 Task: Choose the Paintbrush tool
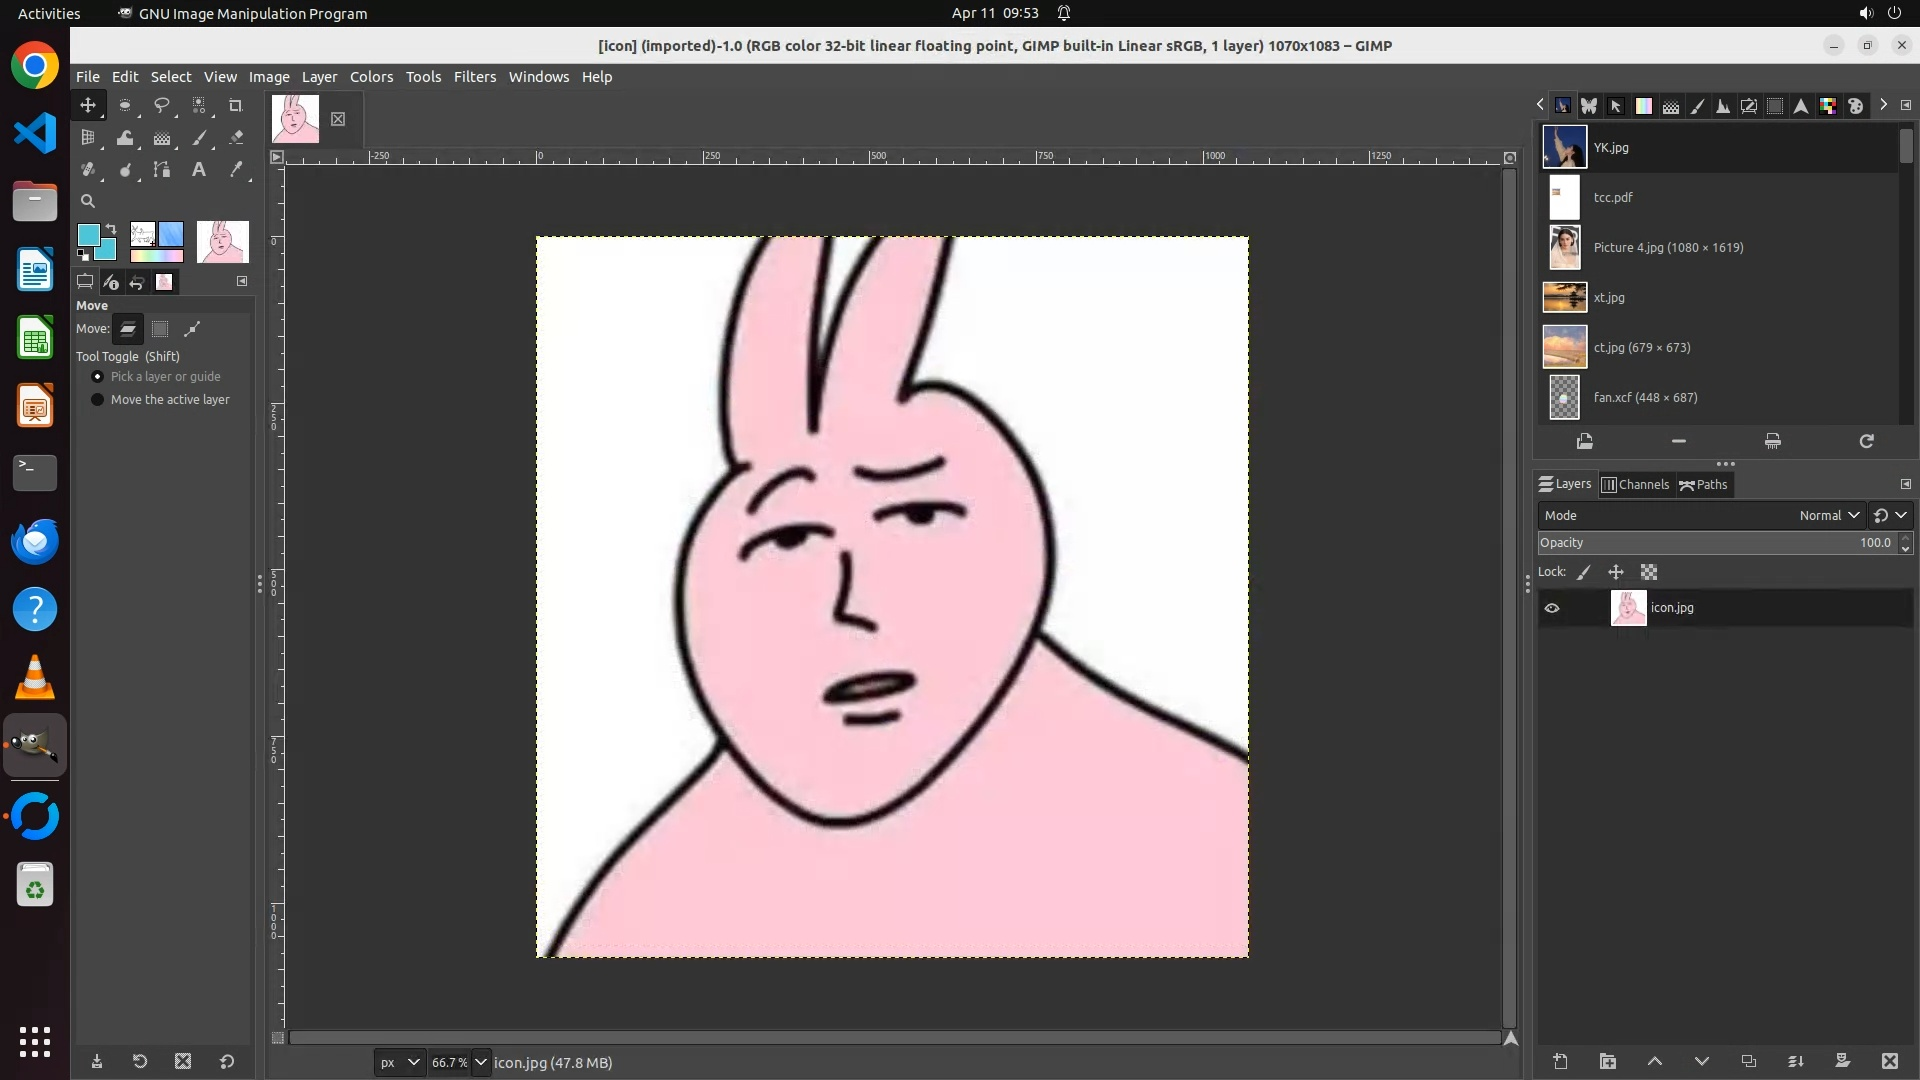[x=199, y=139]
